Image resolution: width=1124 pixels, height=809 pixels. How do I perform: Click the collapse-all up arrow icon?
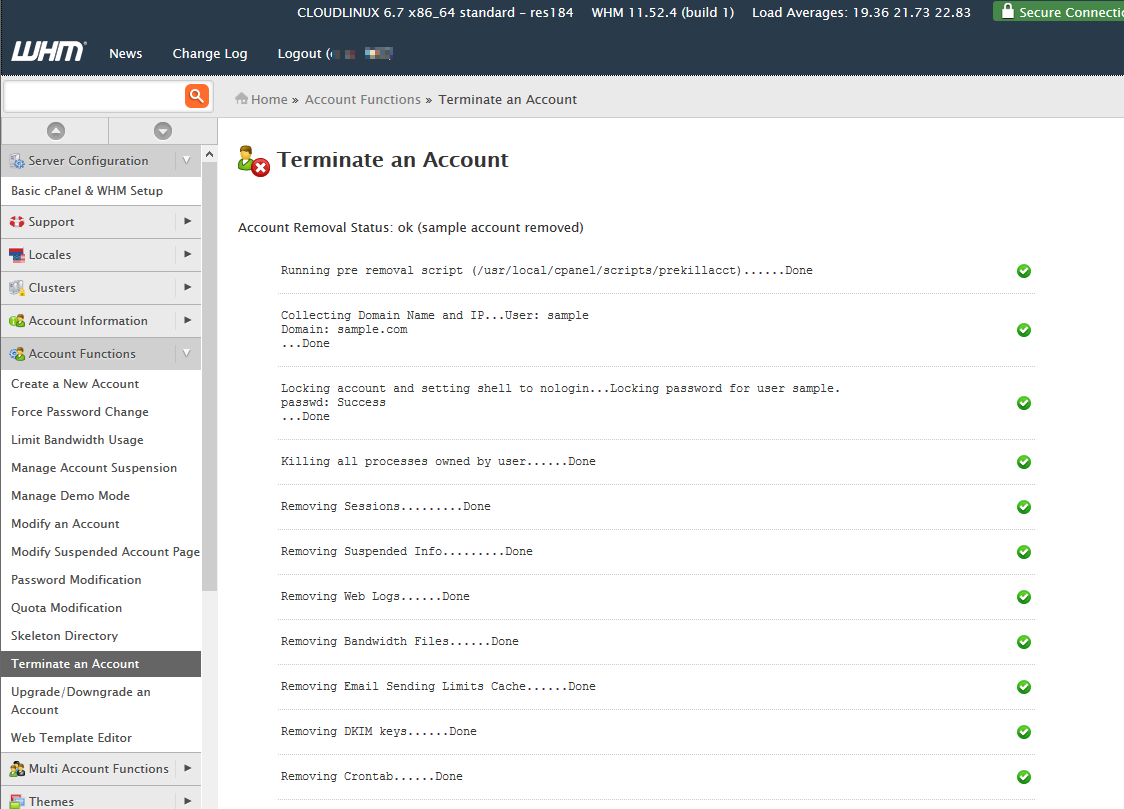point(55,130)
